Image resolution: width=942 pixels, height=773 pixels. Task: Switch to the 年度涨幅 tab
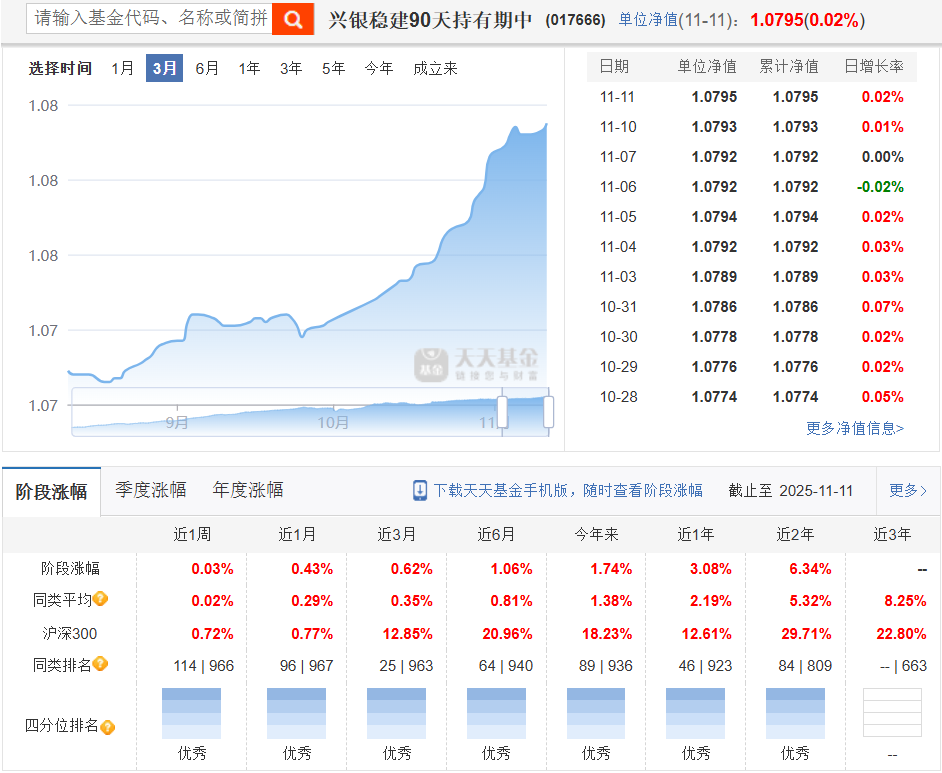(248, 490)
